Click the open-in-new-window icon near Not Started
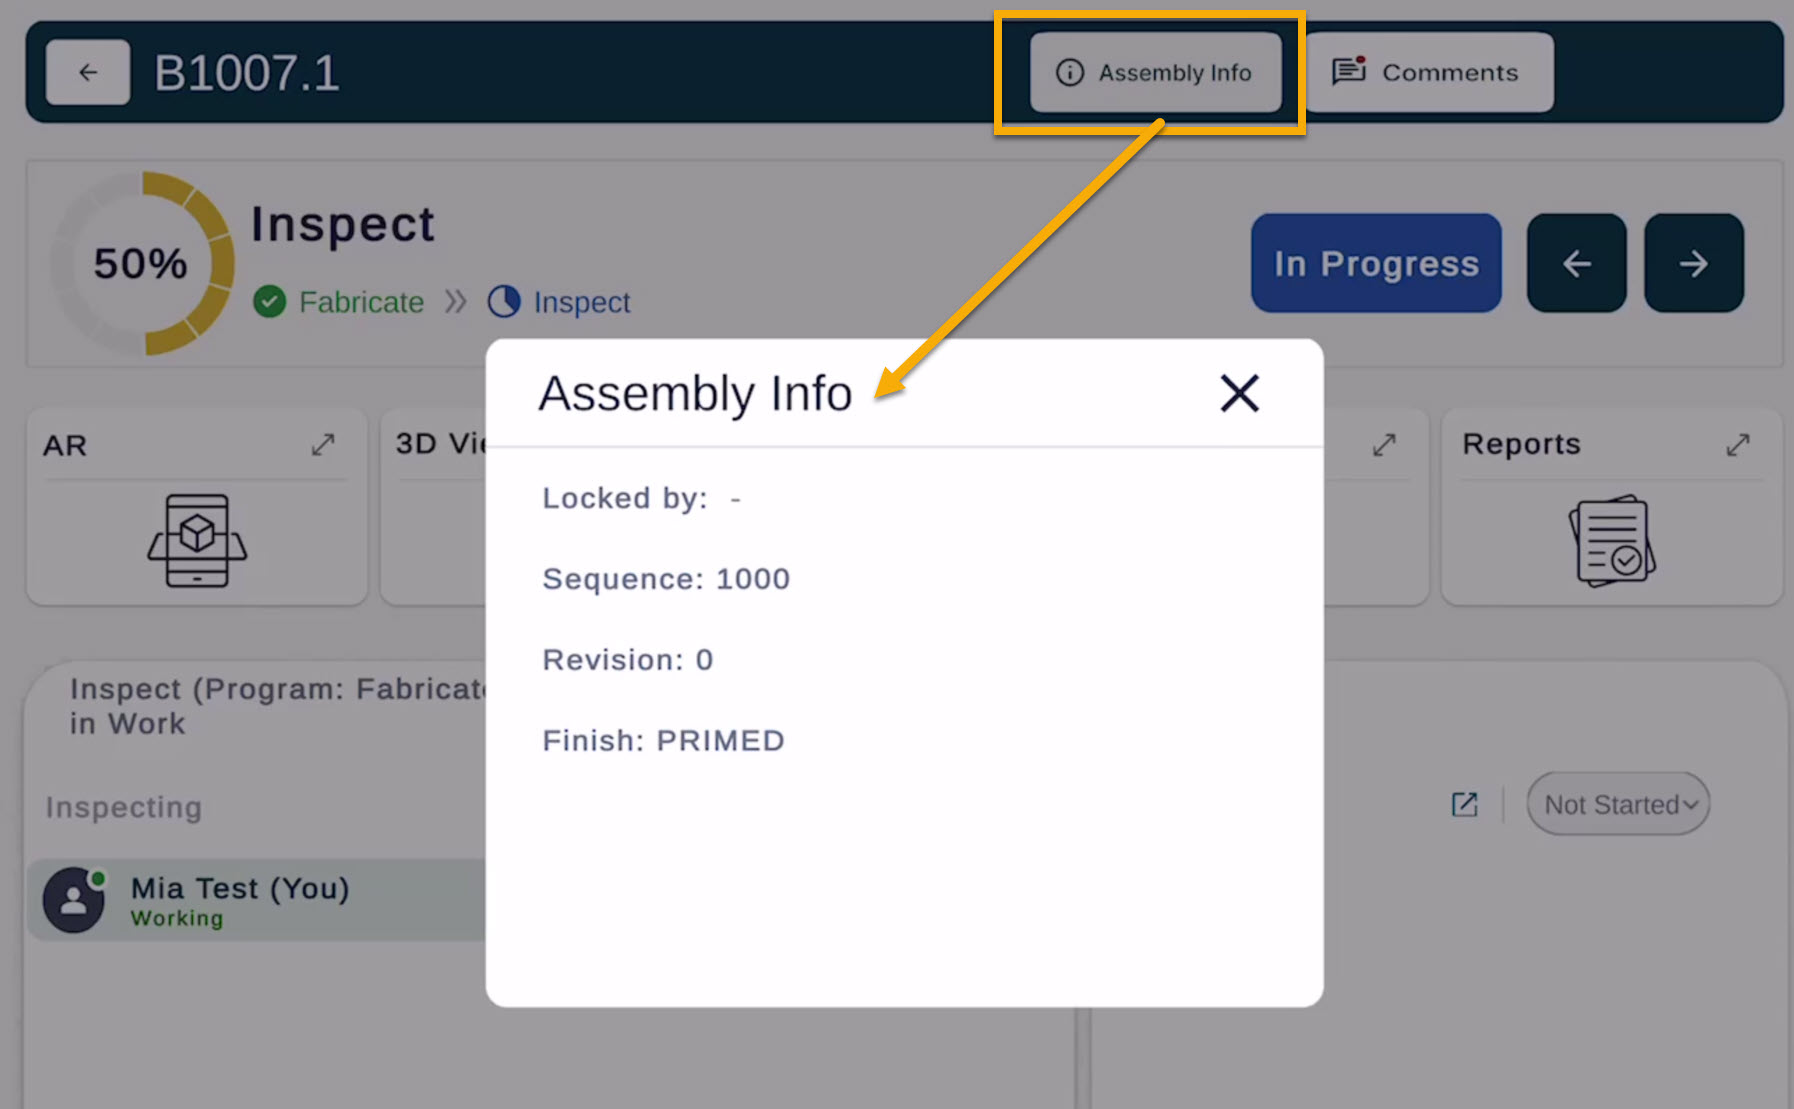Screen dimensions: 1794x1109 pyautogui.click(x=1464, y=804)
